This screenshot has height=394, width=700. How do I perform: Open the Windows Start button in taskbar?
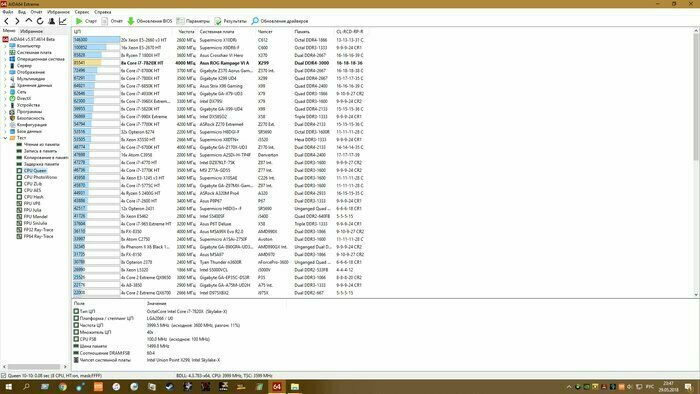8,386
